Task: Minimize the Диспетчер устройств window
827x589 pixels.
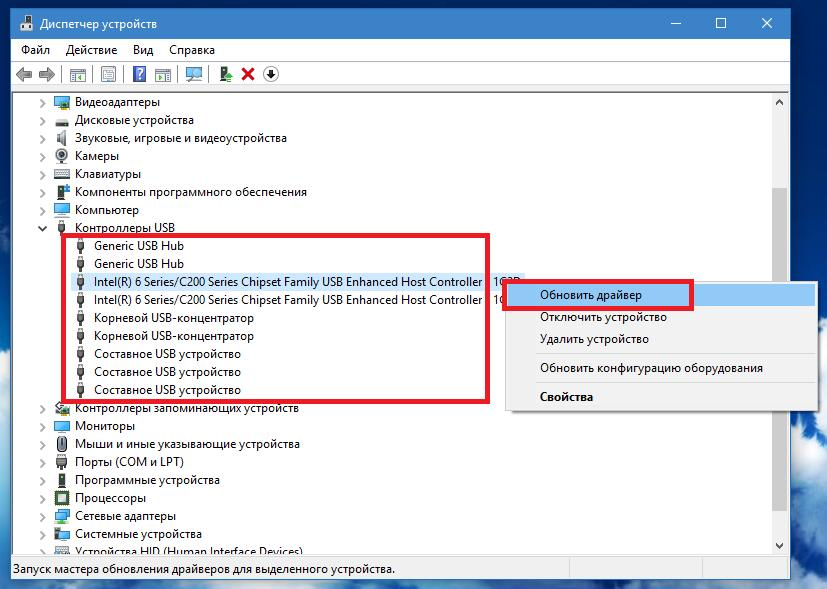Action: coord(676,23)
